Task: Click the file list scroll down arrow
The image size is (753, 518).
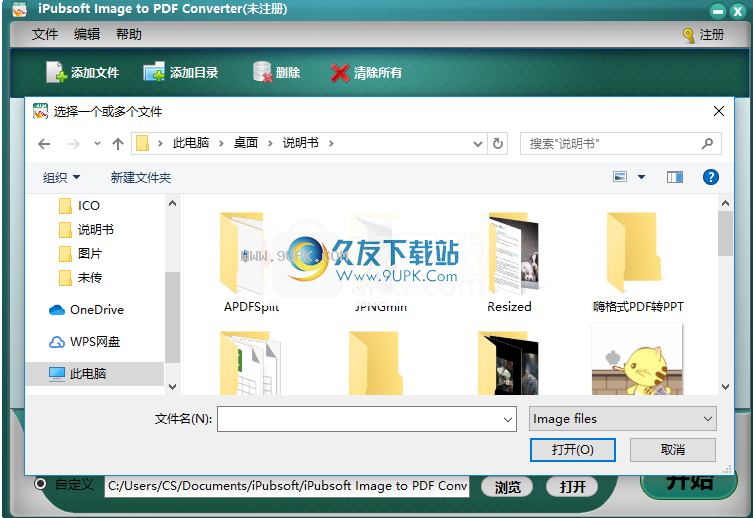Action: point(725,386)
